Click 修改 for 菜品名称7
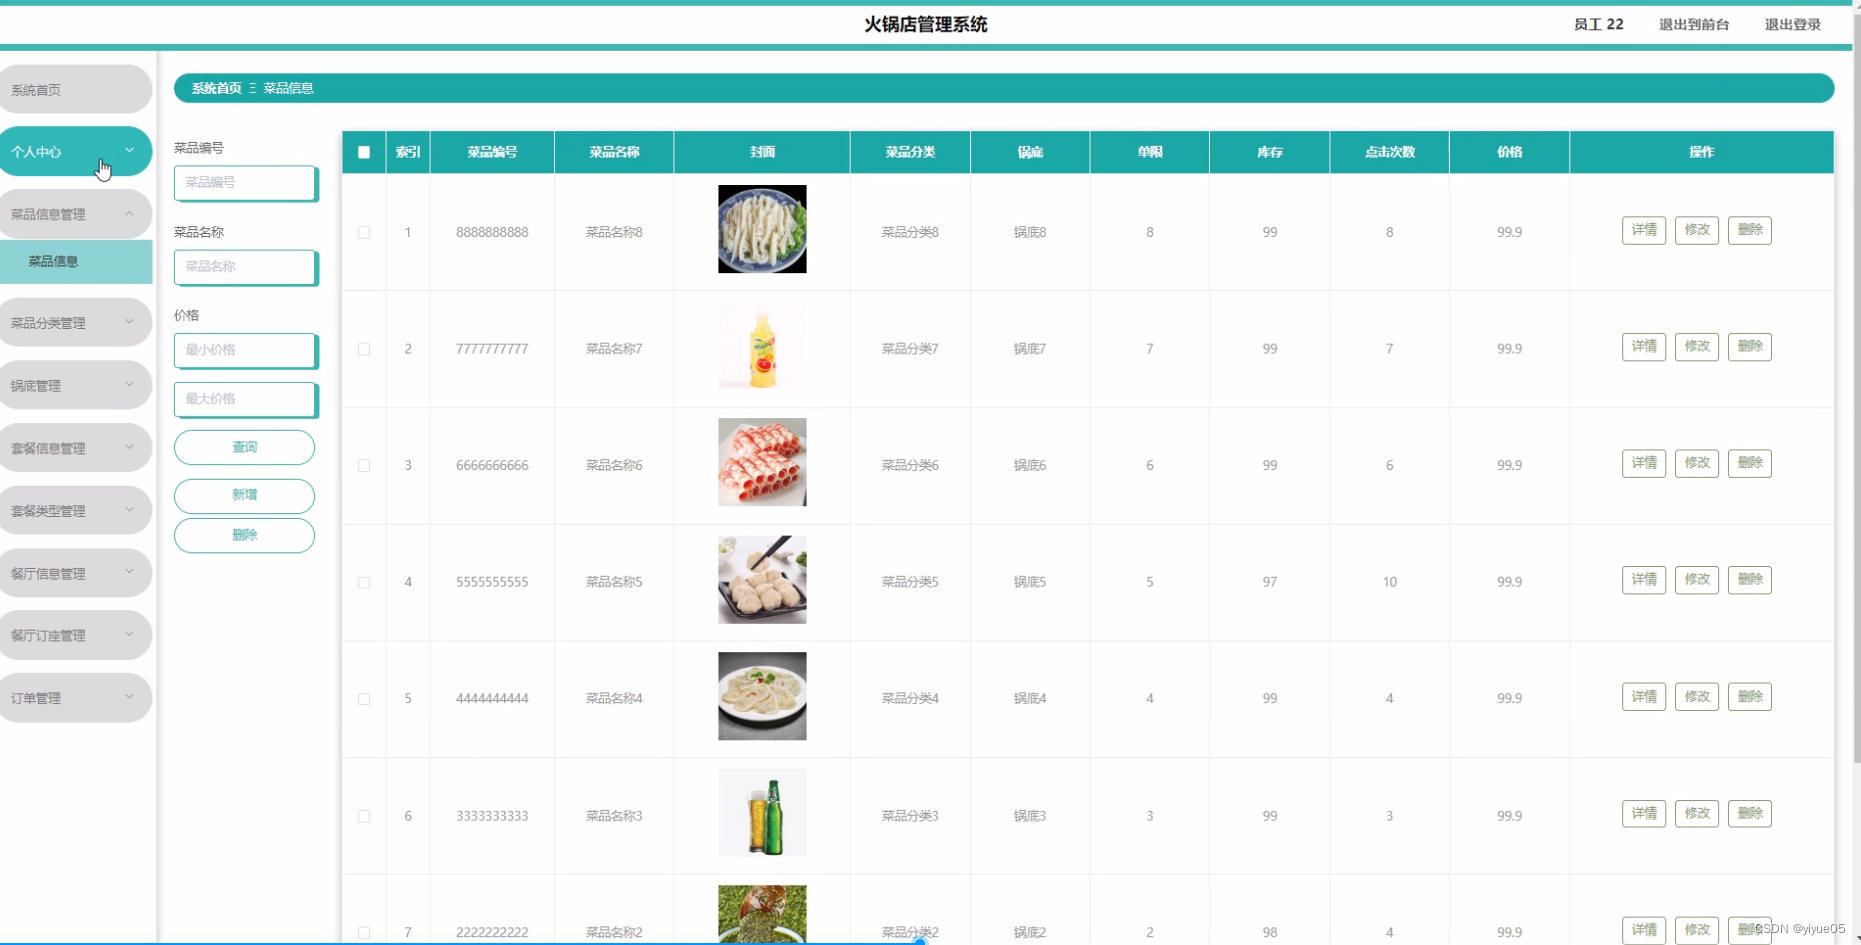Image resolution: width=1861 pixels, height=945 pixels. [x=1697, y=347]
